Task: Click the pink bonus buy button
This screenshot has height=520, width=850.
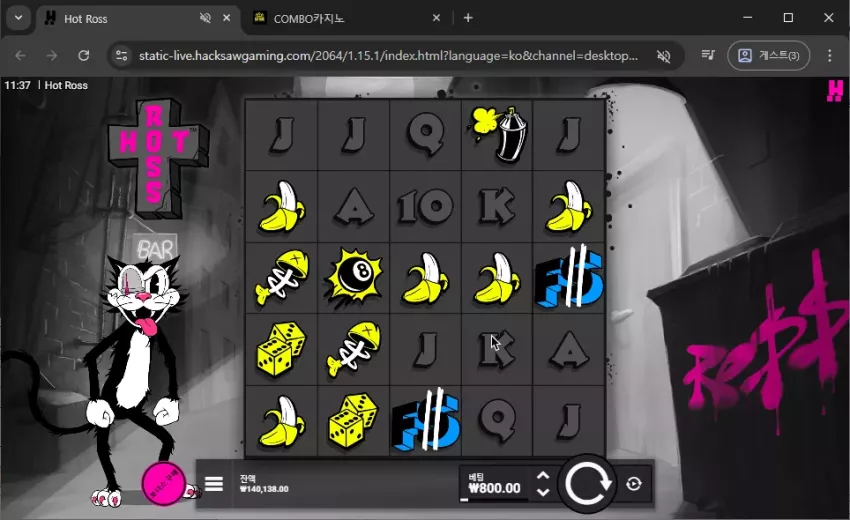Action: (x=164, y=483)
